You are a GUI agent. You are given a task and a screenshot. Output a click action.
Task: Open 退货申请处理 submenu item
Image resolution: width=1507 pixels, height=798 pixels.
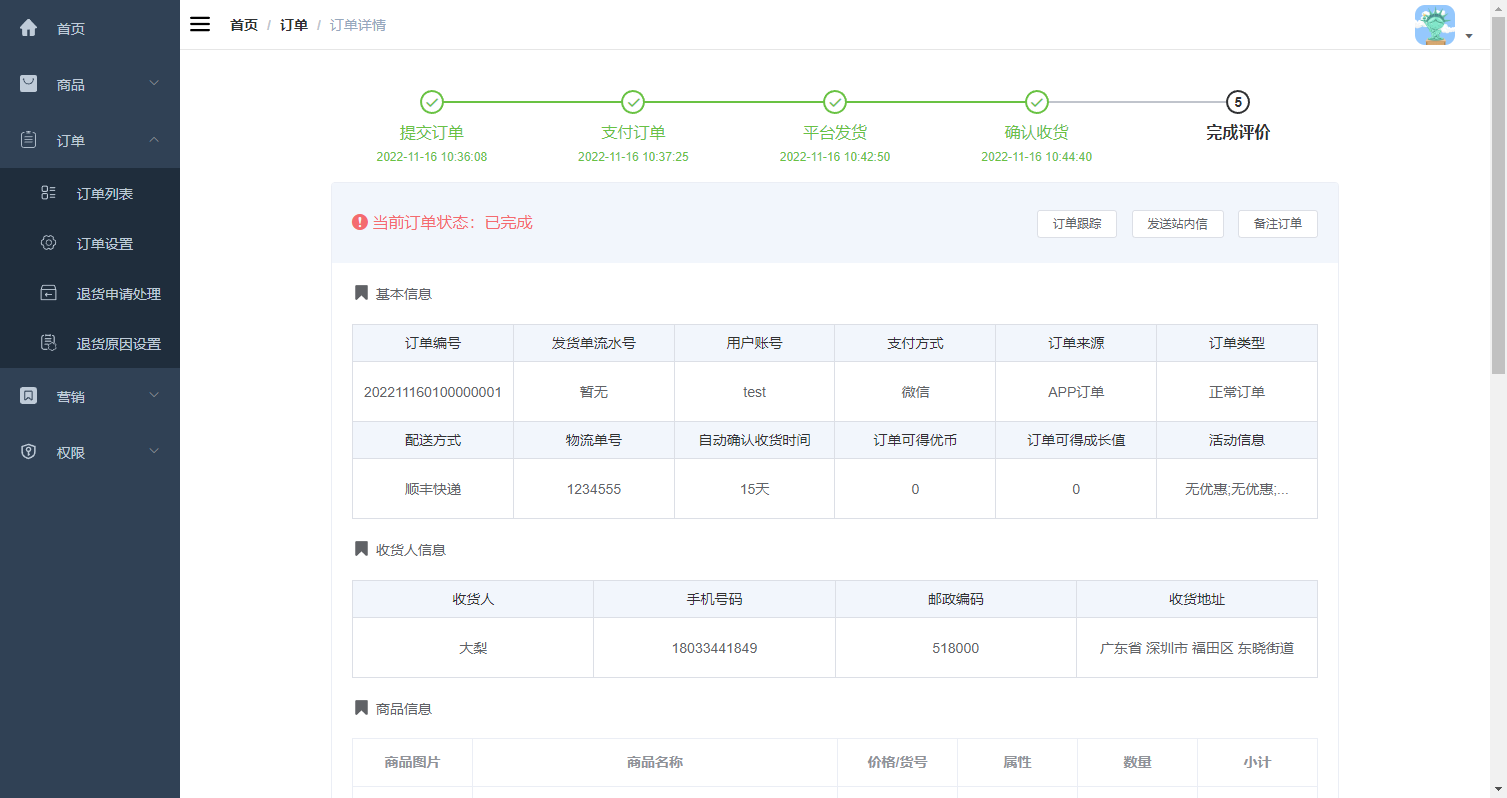90,293
